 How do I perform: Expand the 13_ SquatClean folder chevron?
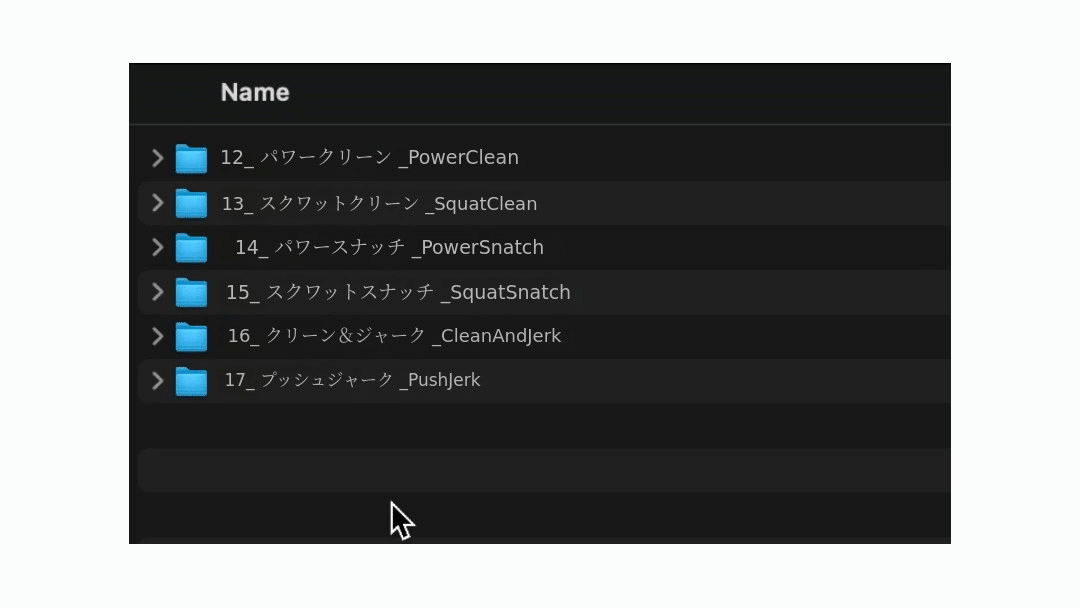click(x=157, y=203)
